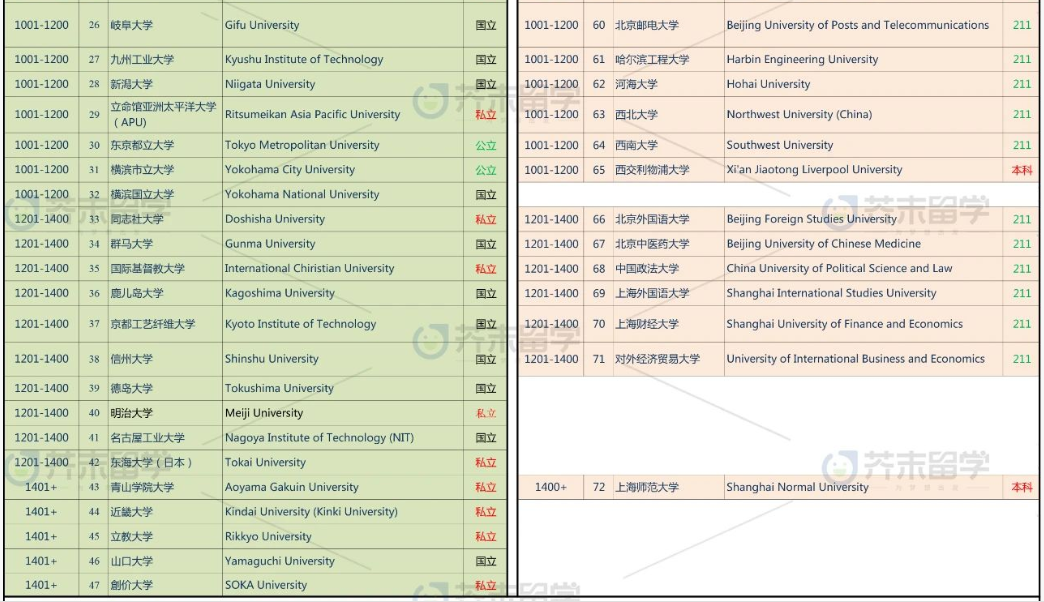
Task: Click '211' in the Hohai University row
Action: tap(1021, 85)
